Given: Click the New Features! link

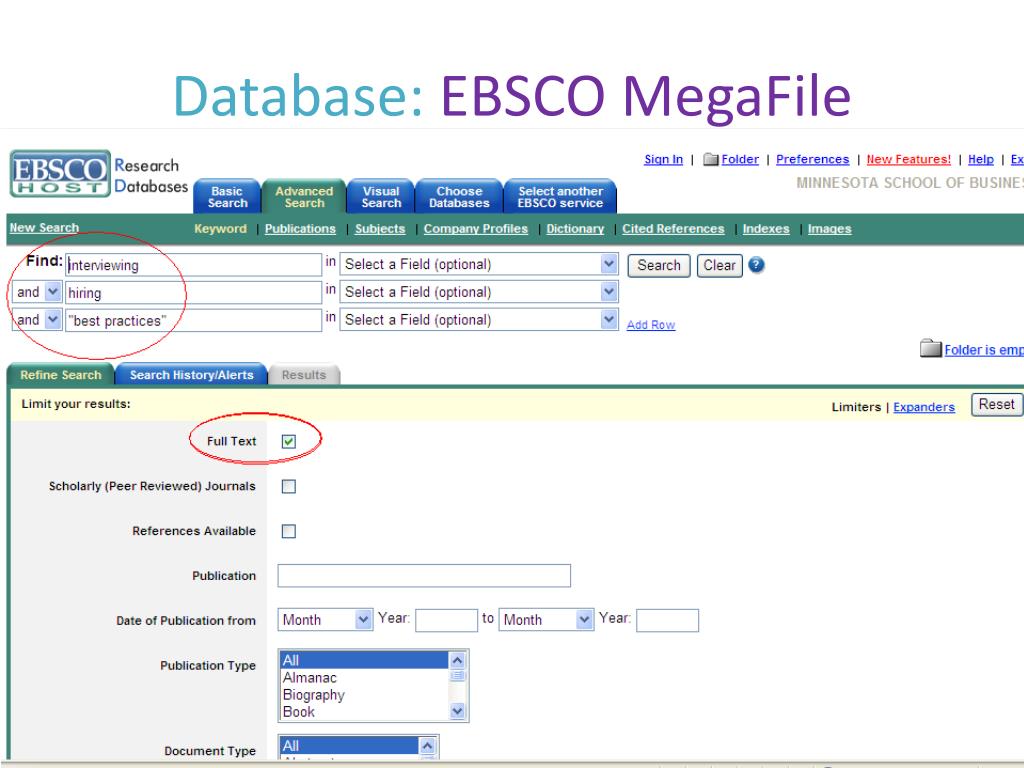Looking at the screenshot, I should (x=908, y=159).
